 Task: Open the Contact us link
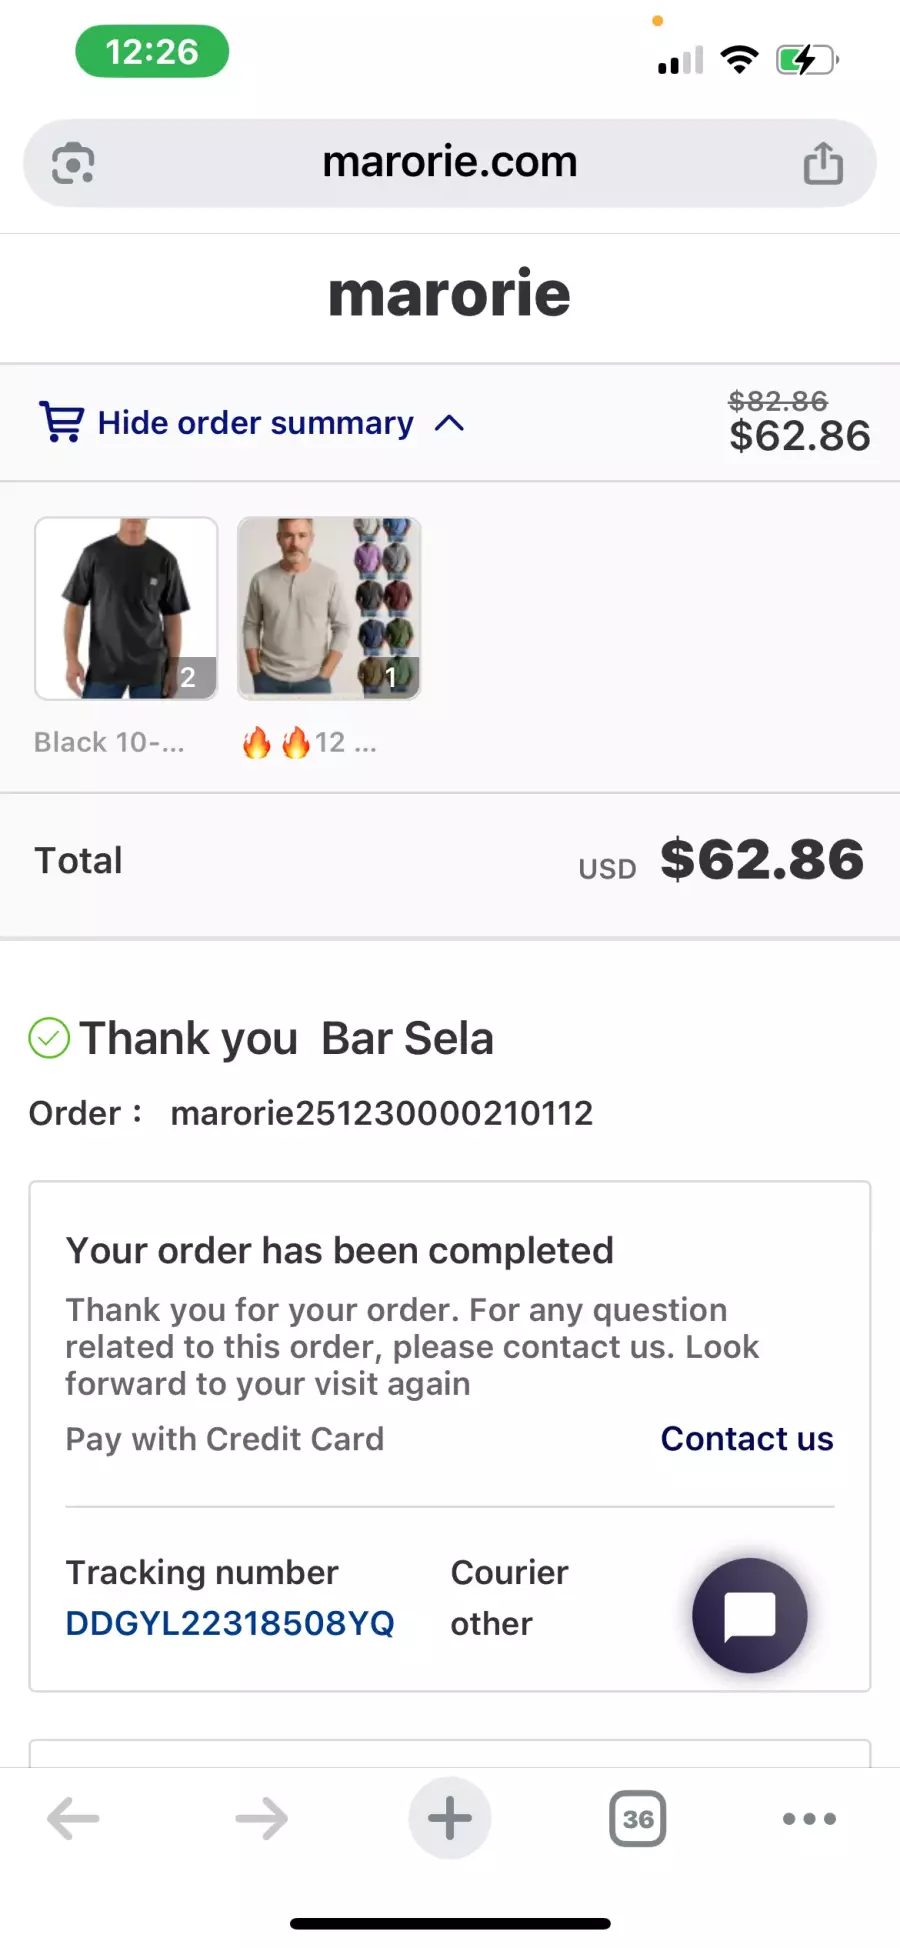[x=747, y=1438]
